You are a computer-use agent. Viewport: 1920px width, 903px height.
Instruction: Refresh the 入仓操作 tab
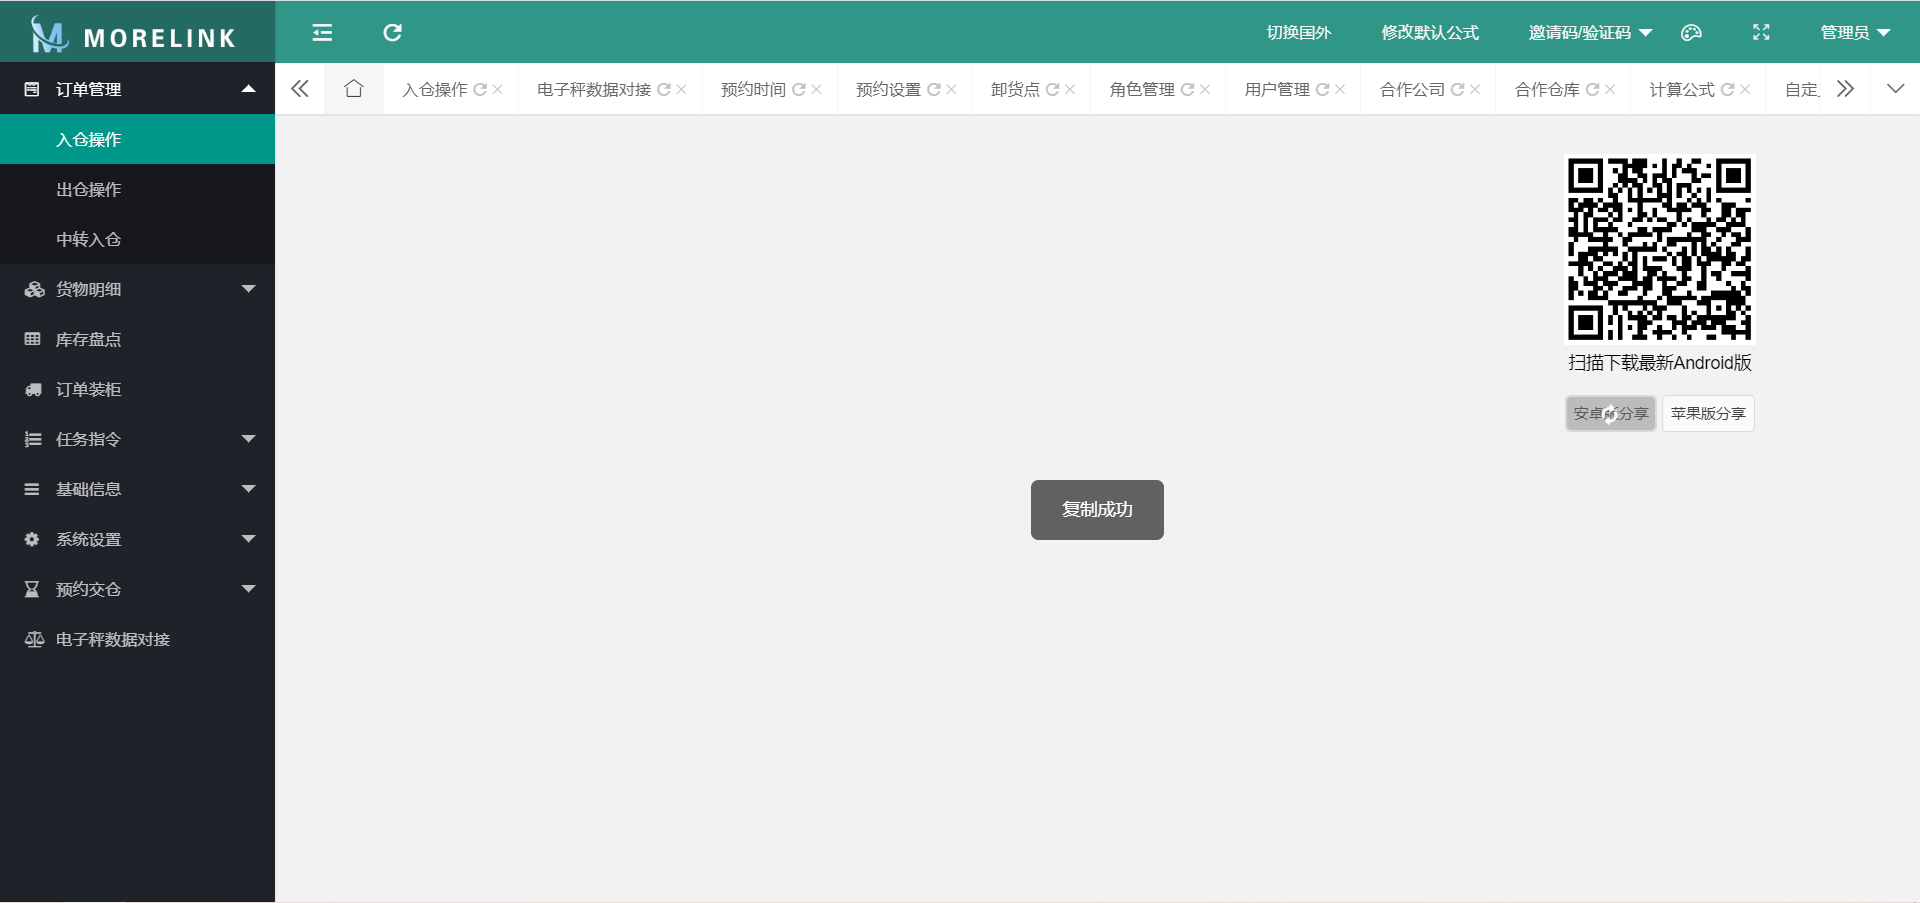pyautogui.click(x=480, y=90)
